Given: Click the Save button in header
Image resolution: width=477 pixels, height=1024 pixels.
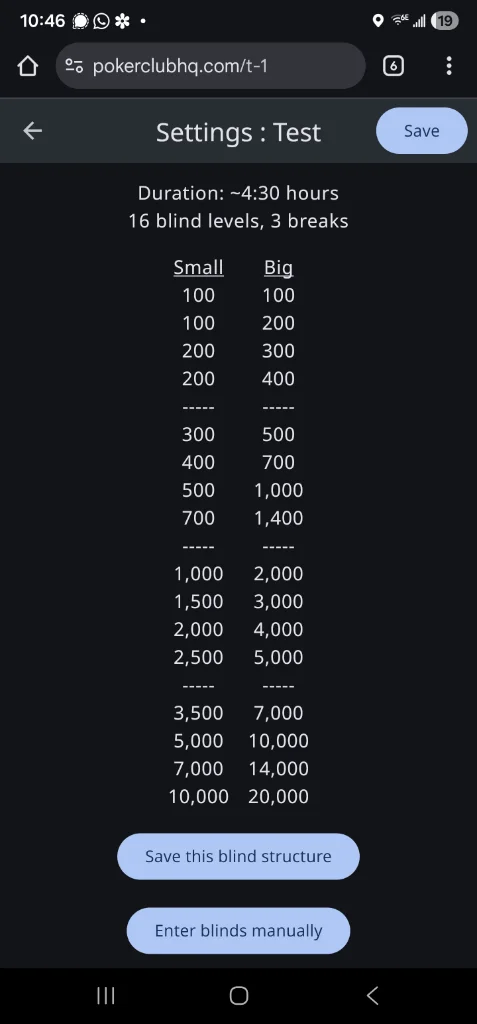Looking at the screenshot, I should [421, 131].
